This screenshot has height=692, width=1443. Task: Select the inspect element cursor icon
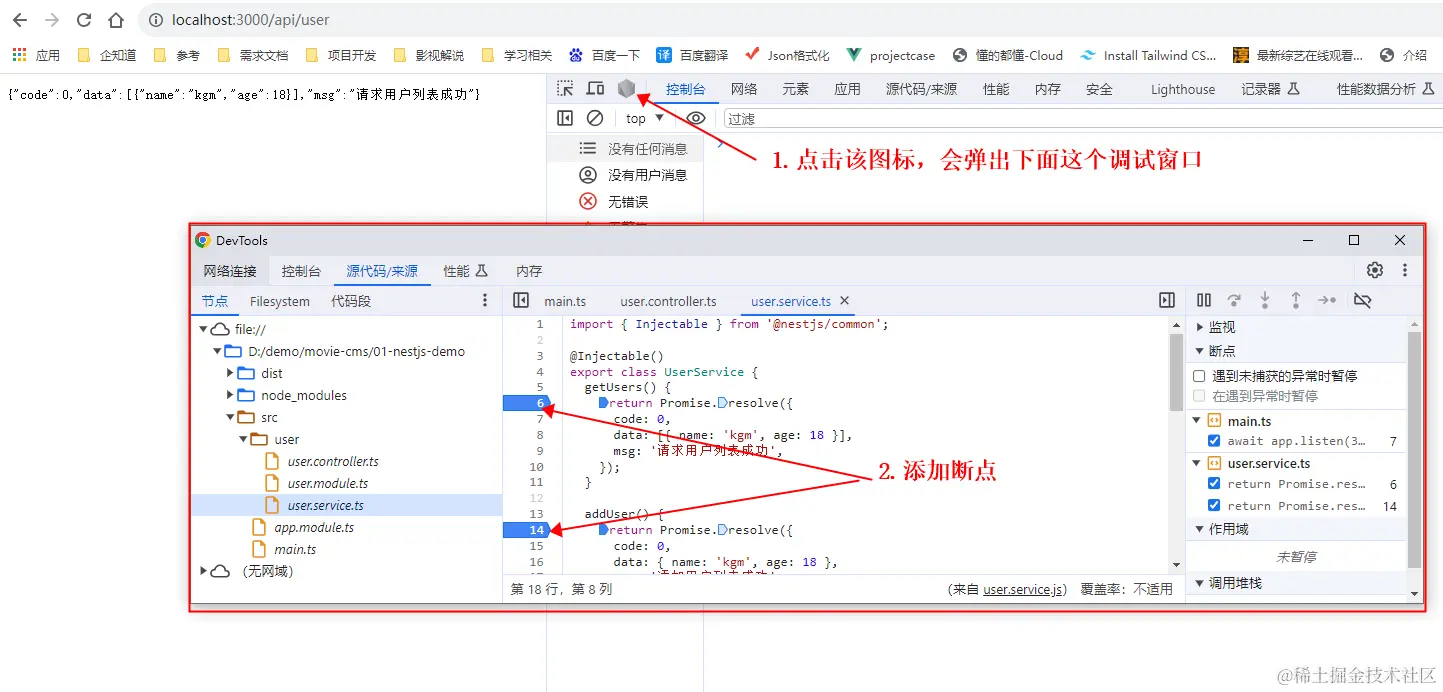[565, 89]
